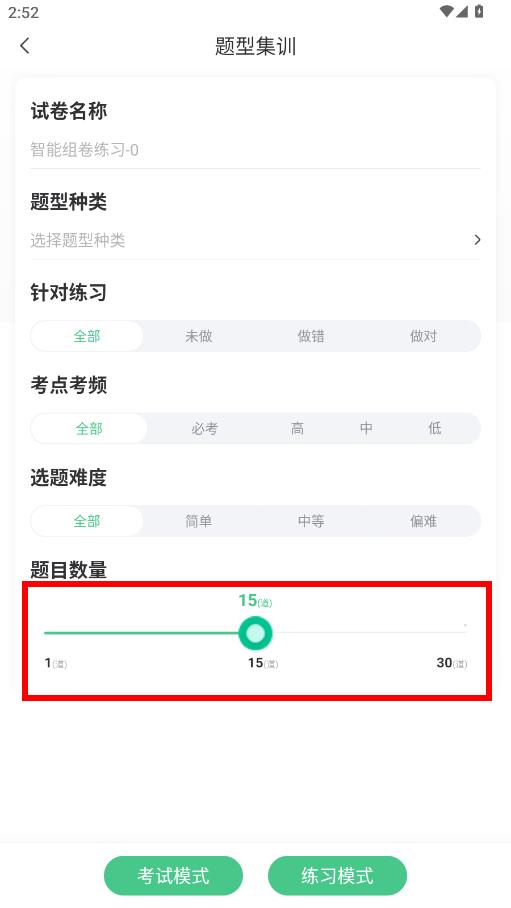Select 中 frequency option
This screenshot has width=511, height=908.
click(x=366, y=429)
